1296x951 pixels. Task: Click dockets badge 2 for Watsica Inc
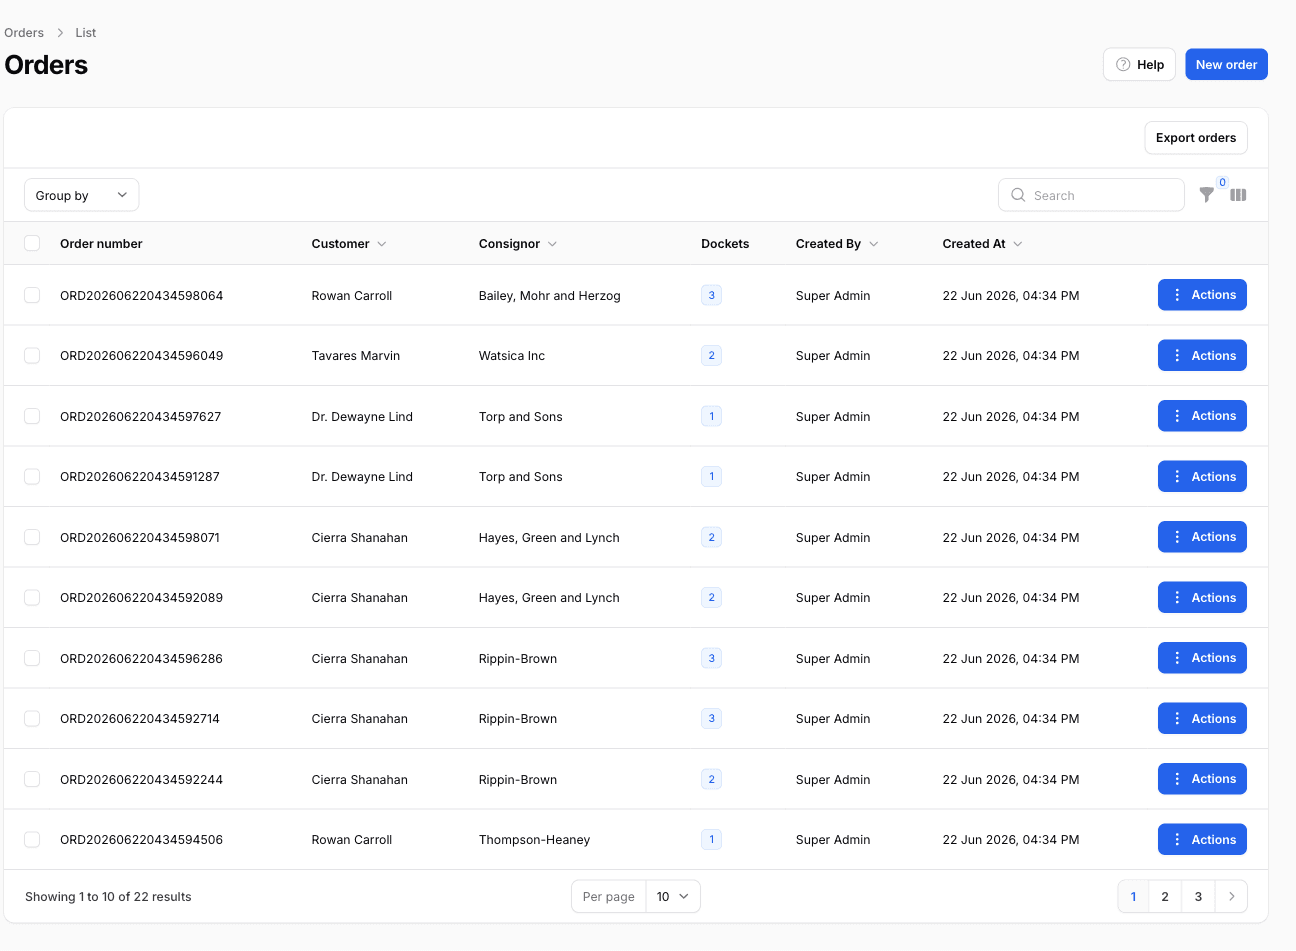pos(711,355)
